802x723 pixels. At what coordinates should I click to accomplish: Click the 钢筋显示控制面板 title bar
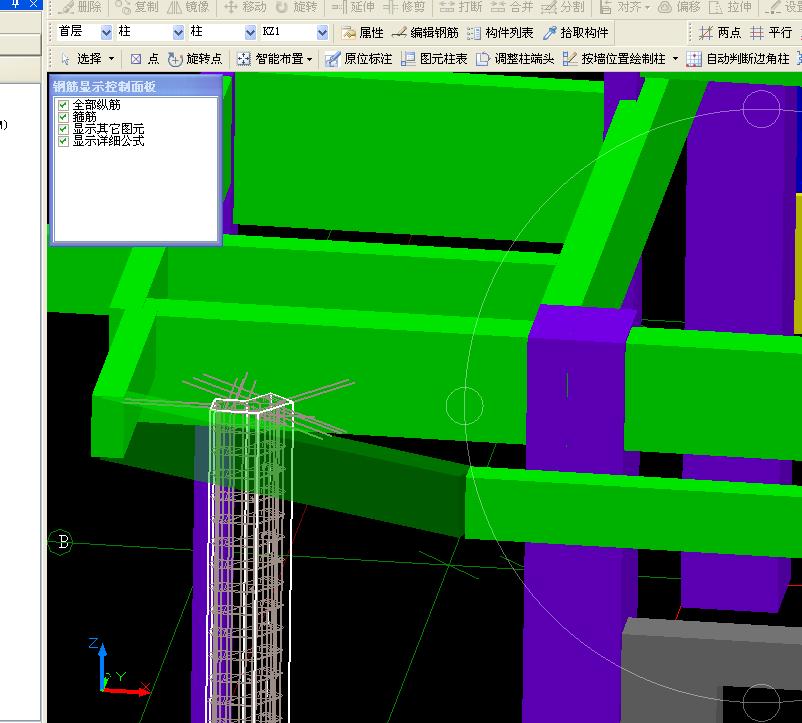point(136,86)
